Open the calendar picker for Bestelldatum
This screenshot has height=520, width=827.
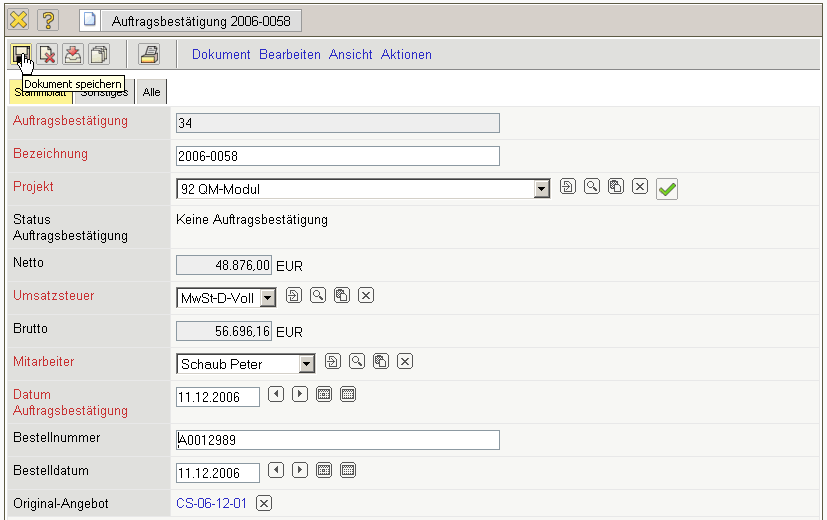pos(348,470)
